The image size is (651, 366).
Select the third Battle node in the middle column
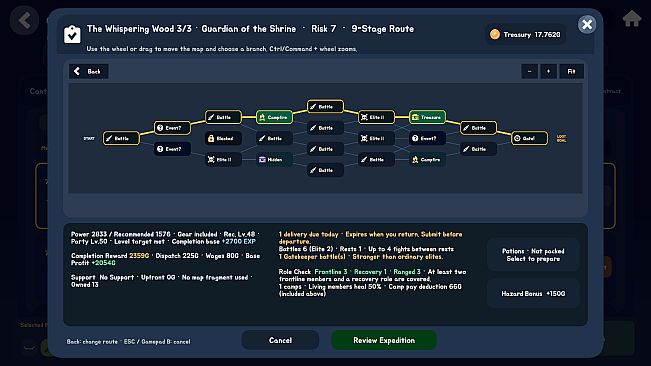[x=326, y=149]
